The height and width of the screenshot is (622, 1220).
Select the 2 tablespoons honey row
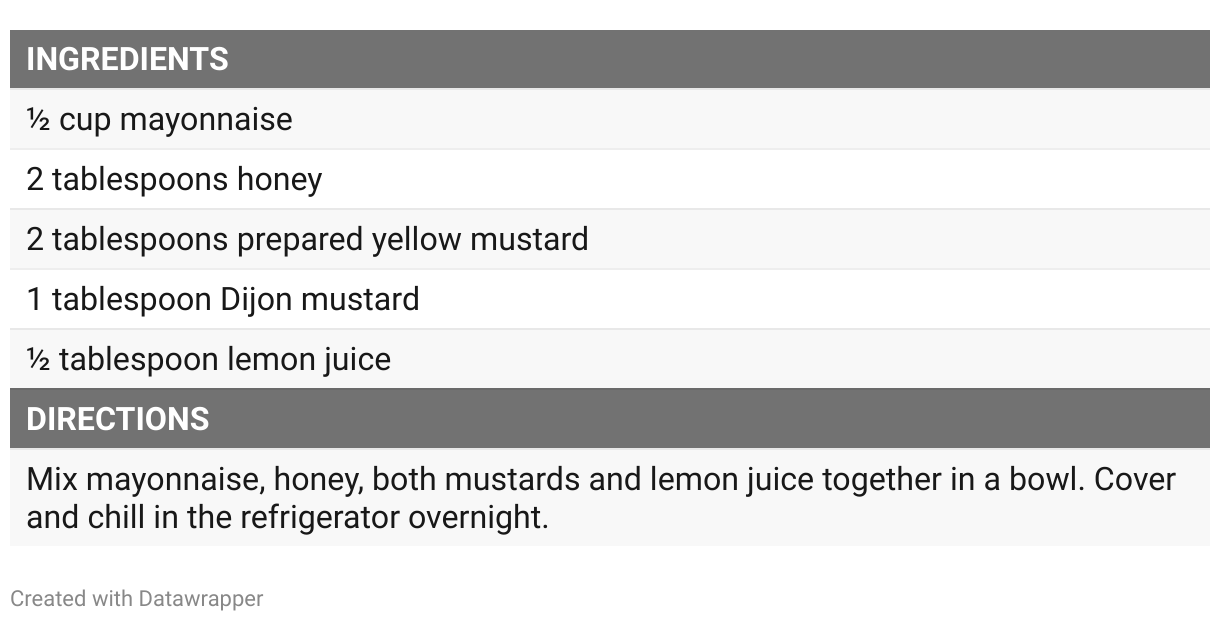click(x=610, y=179)
